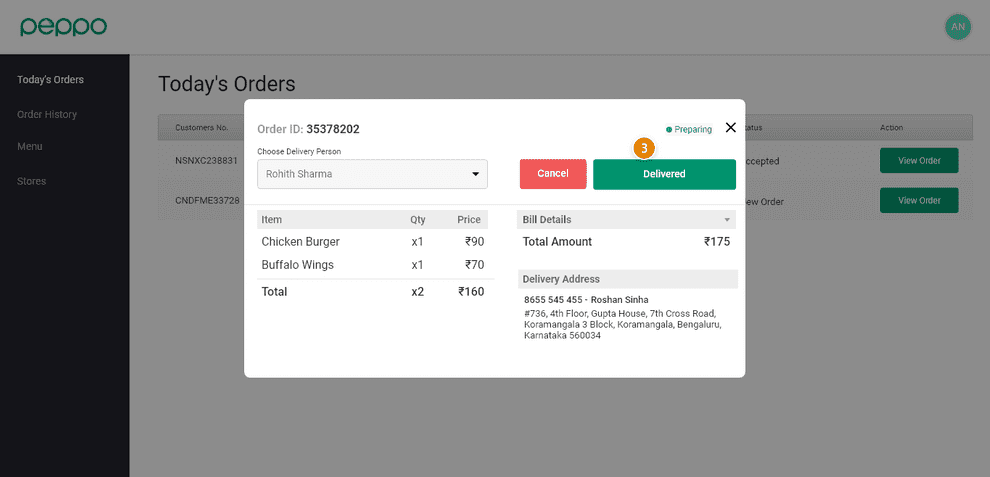The image size is (990, 477).
Task: Open the delivery person dropdown arrow
Action: pyautogui.click(x=475, y=174)
